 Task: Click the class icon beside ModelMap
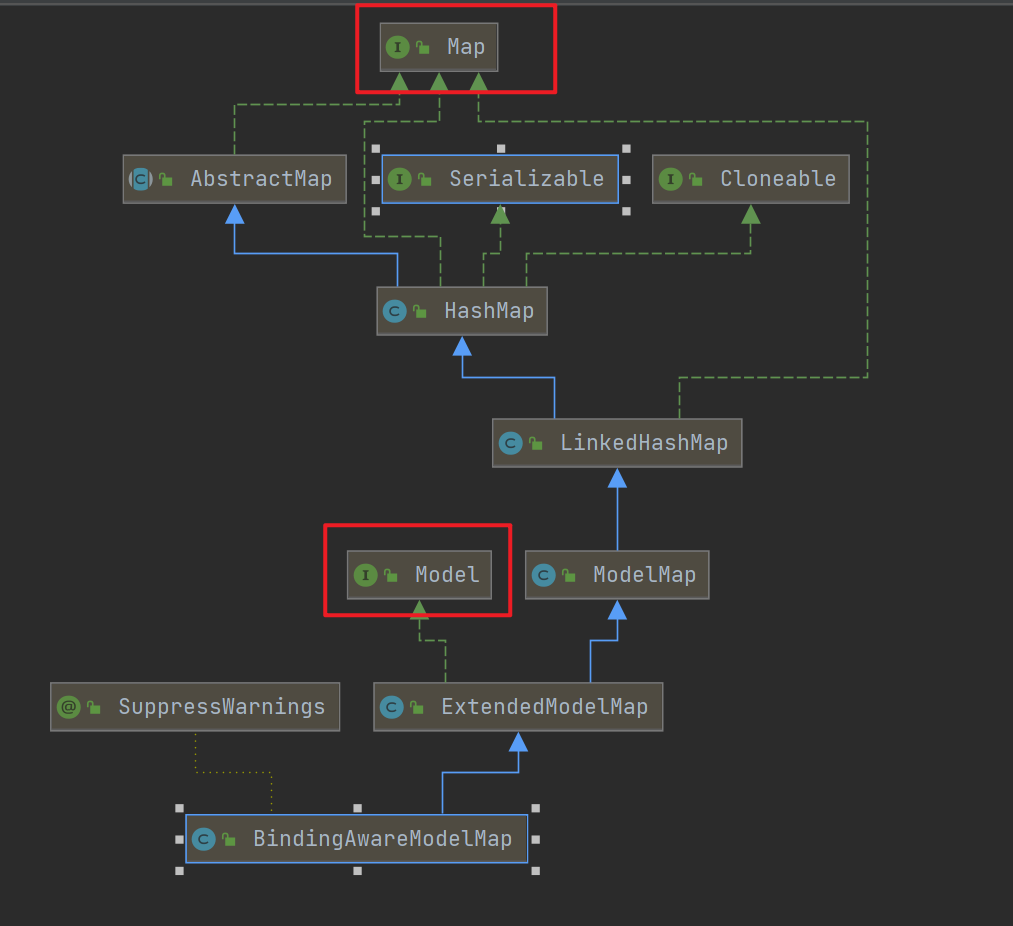pos(543,575)
